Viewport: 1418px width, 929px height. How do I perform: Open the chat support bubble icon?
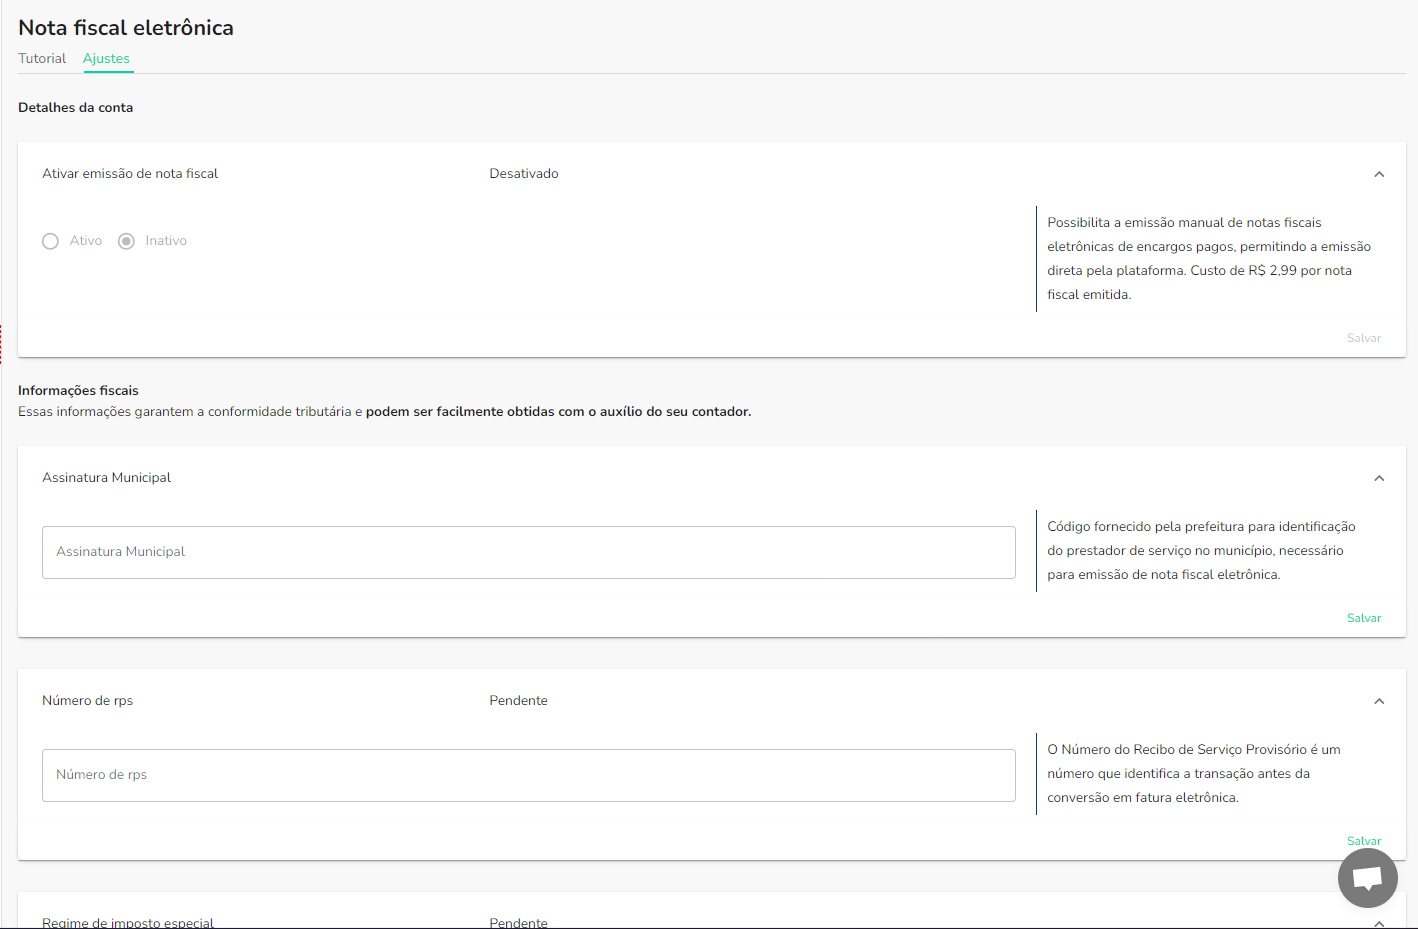[1367, 878]
